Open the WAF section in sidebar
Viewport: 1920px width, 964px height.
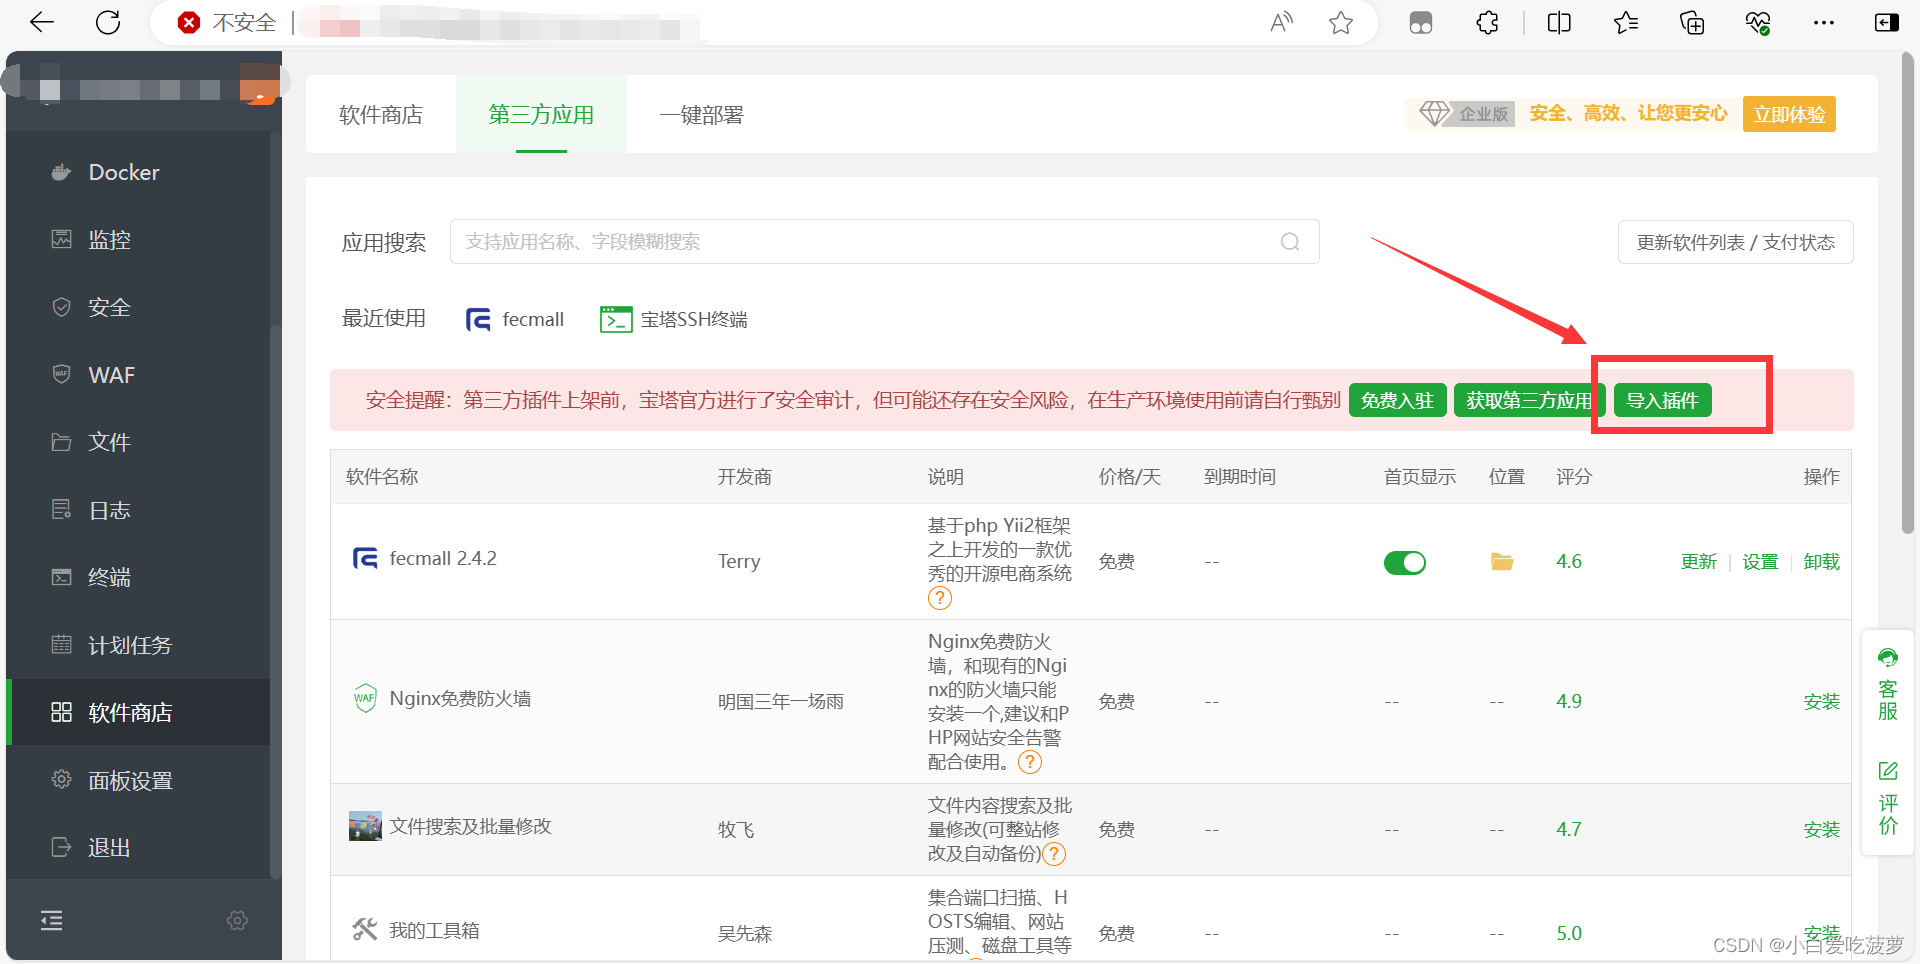click(x=111, y=375)
